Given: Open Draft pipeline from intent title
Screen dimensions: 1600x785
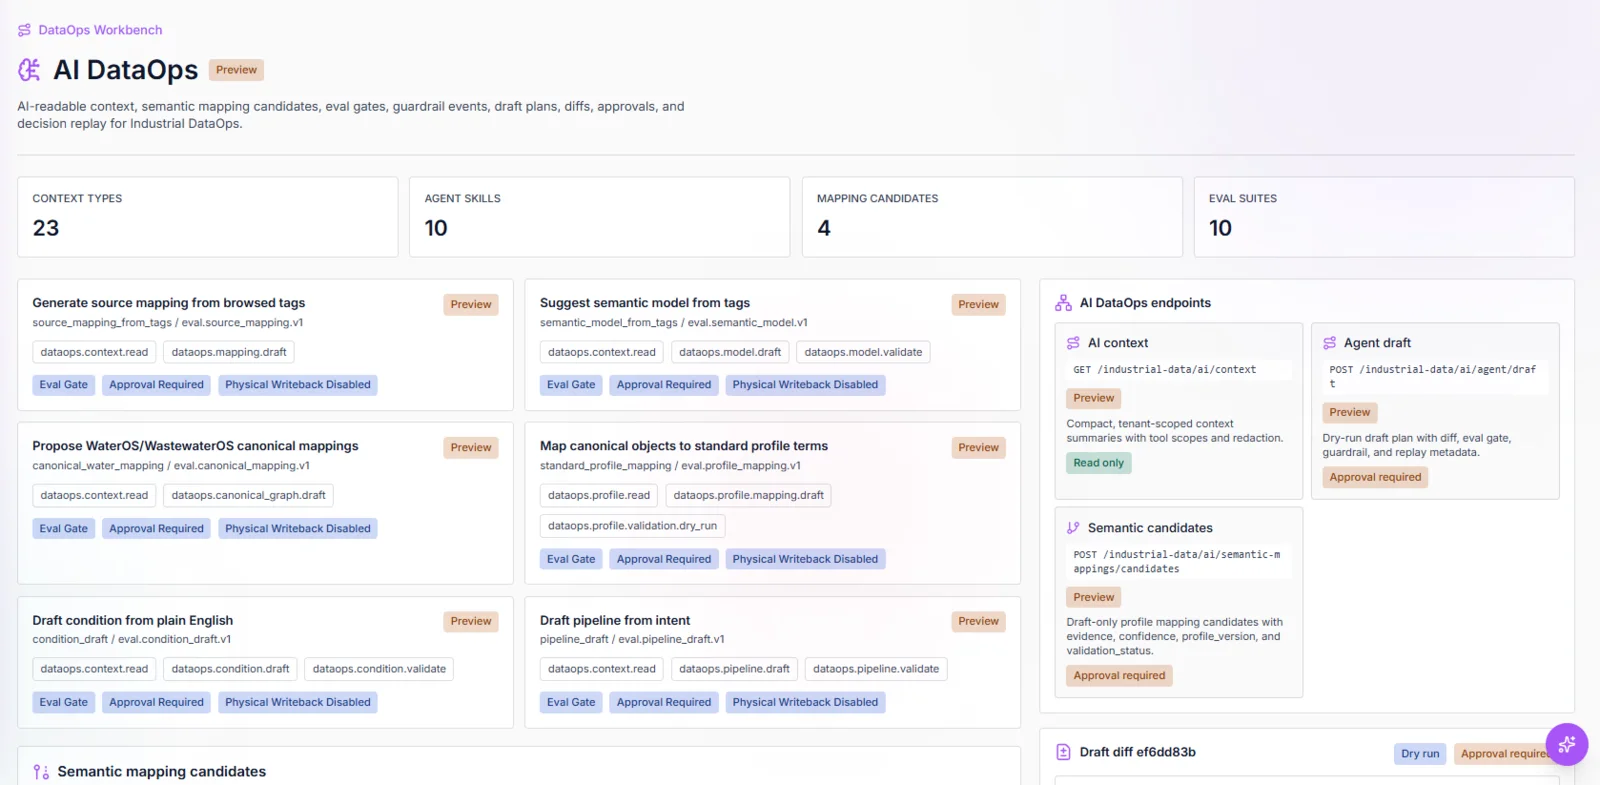Looking at the screenshot, I should pos(615,621).
